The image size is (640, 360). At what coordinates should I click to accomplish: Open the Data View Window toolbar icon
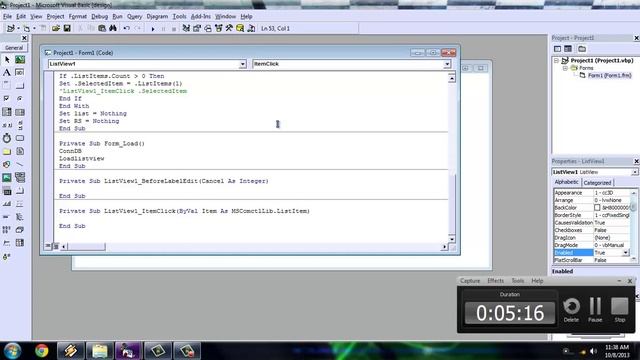(240, 28)
